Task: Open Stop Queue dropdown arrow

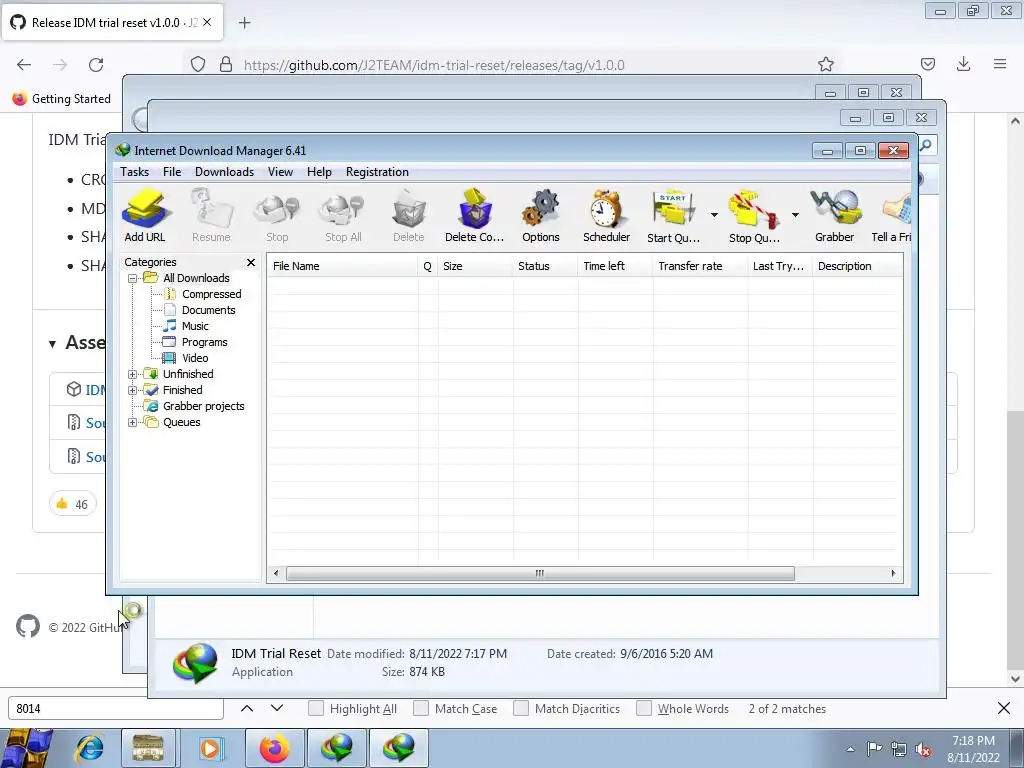Action: (795, 215)
